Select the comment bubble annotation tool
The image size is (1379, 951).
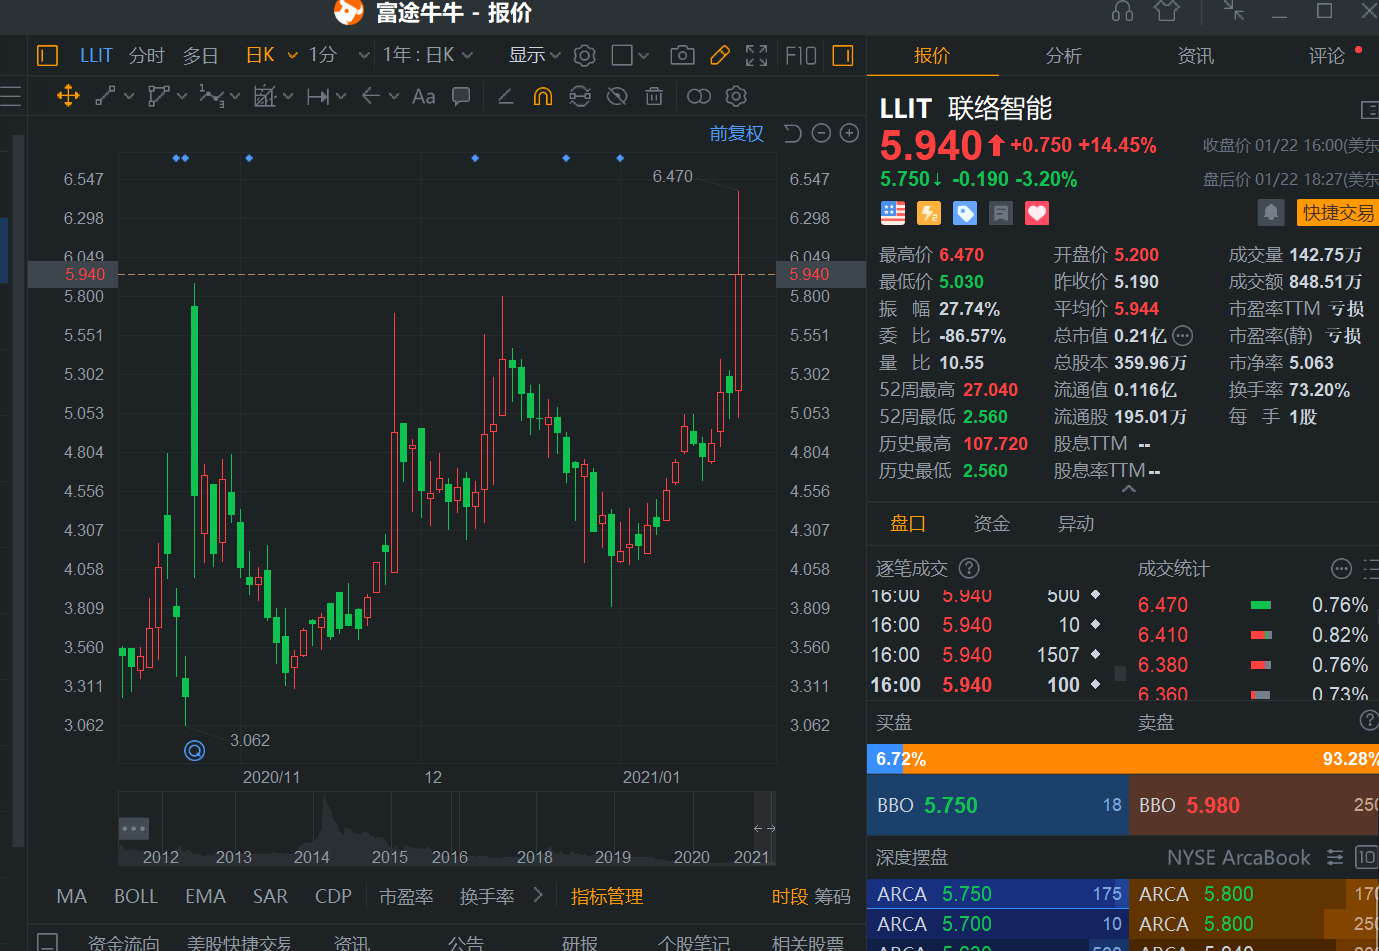461,96
